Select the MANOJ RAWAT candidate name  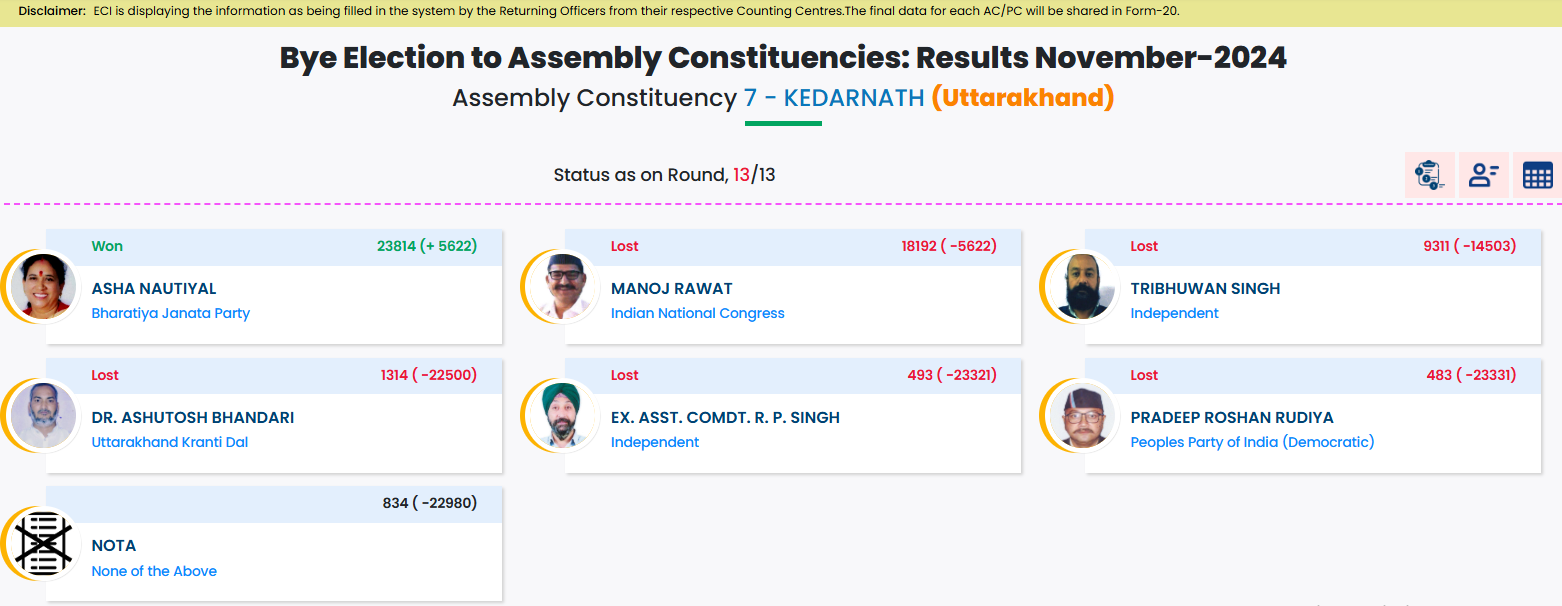671,288
